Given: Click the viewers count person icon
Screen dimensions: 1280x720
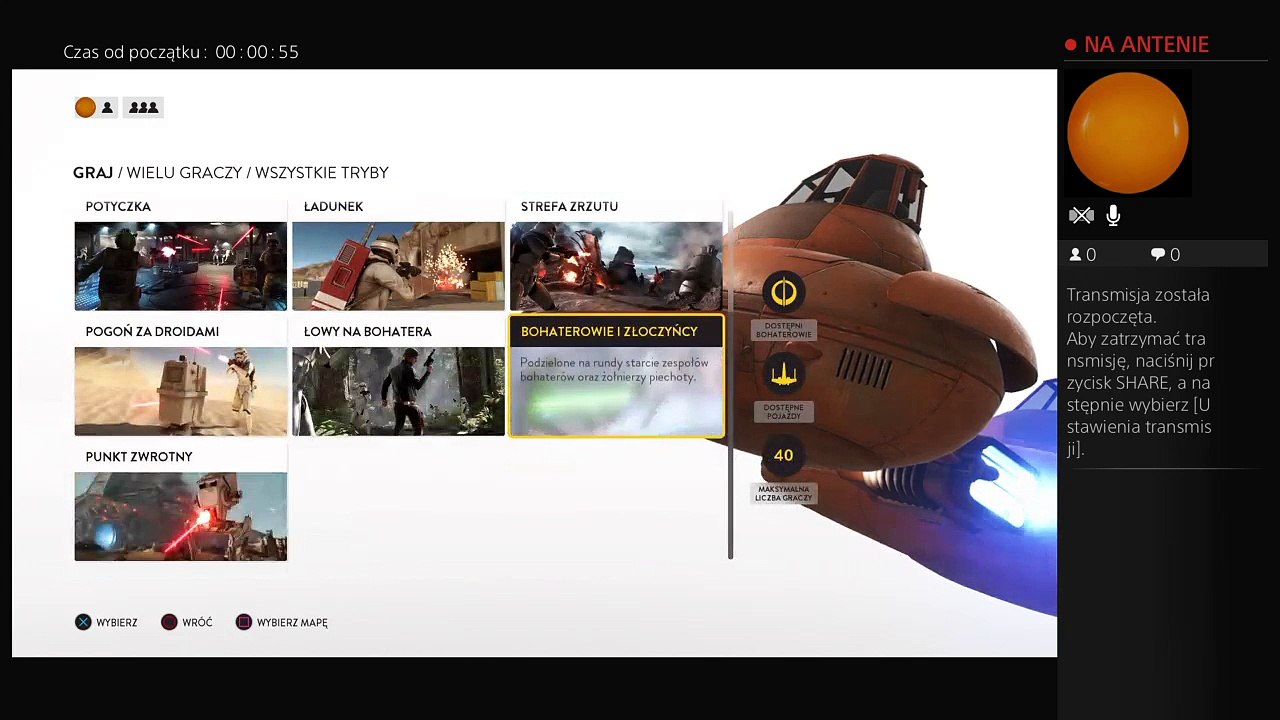Looking at the screenshot, I should click(1076, 255).
